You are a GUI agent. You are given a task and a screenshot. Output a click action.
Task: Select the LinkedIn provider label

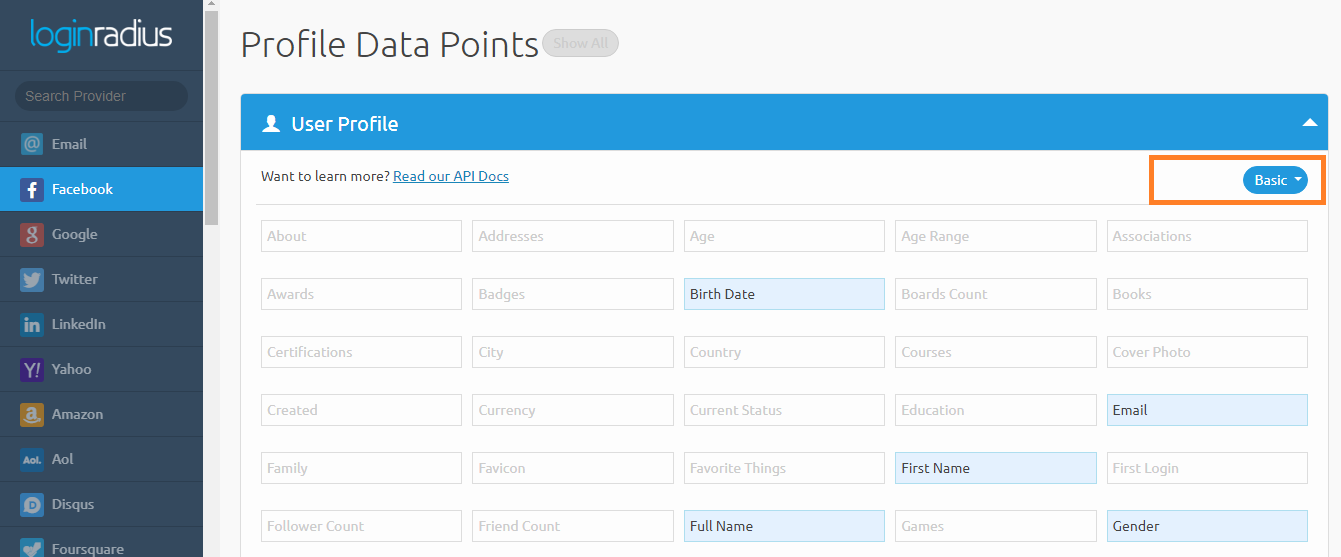[78, 324]
